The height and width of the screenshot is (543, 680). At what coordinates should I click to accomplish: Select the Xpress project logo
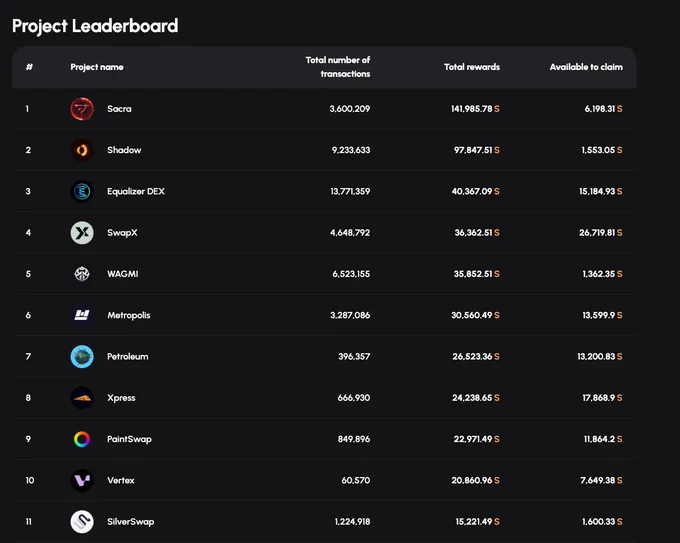pyautogui.click(x=82, y=398)
